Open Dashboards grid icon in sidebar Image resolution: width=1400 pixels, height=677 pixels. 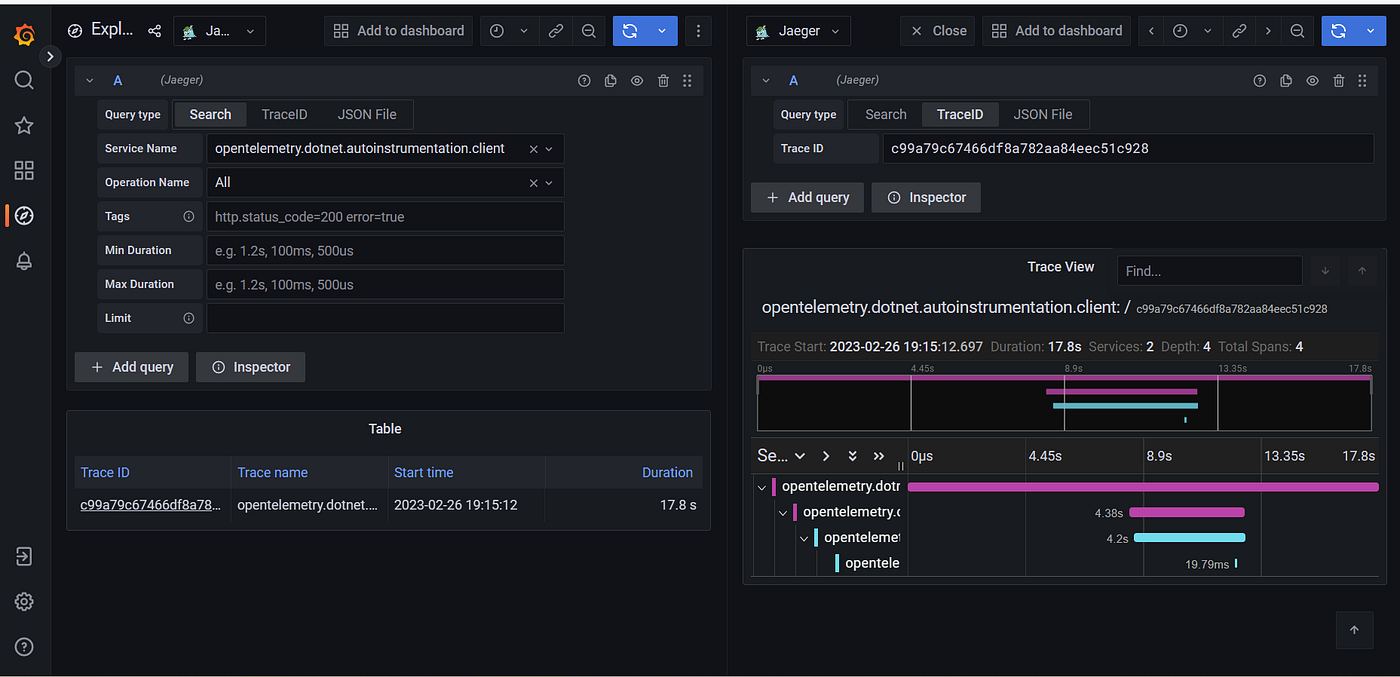pos(24,170)
